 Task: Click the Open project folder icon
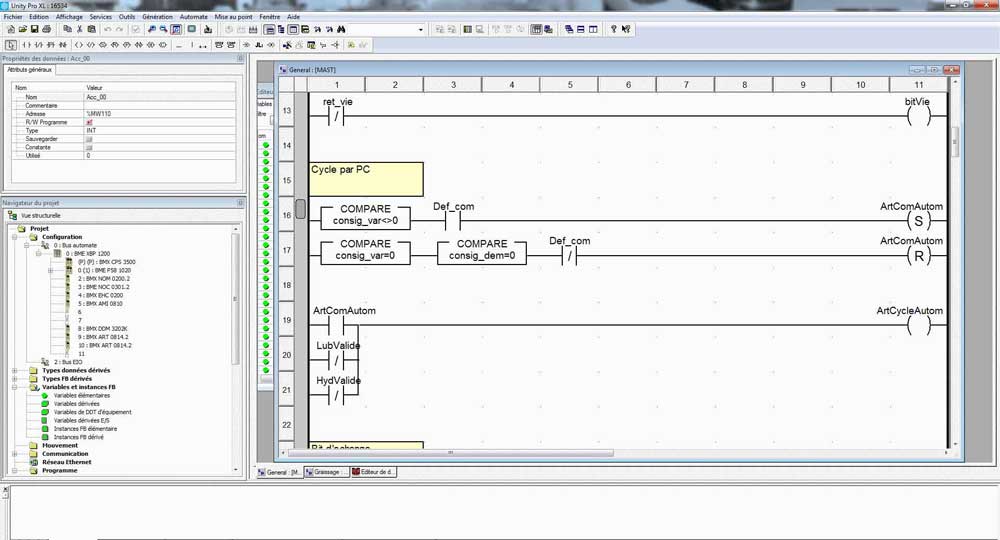22,30
